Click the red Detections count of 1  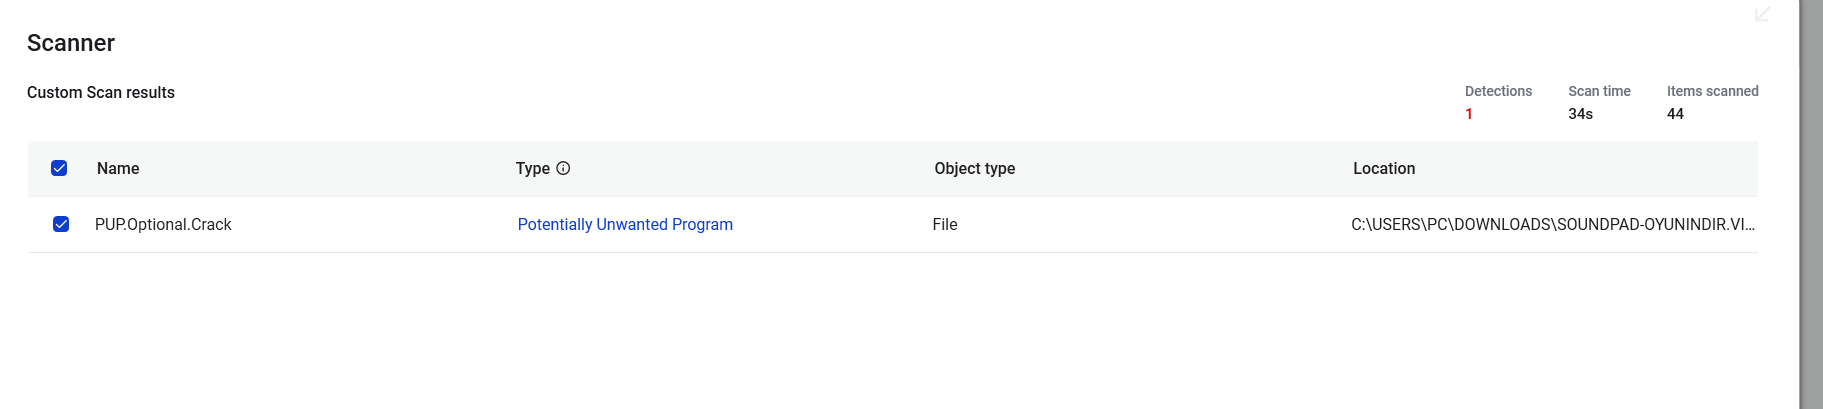pyautogui.click(x=1469, y=114)
